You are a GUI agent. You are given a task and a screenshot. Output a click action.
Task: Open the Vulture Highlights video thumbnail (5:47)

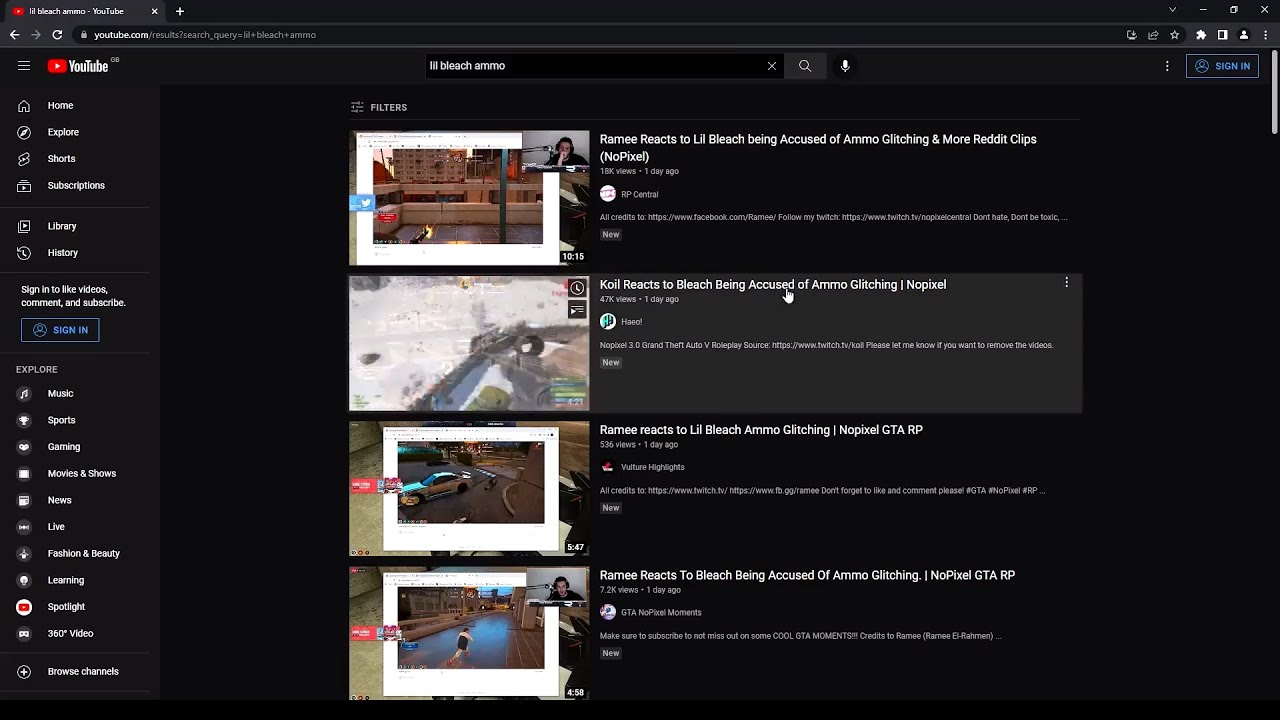tap(469, 488)
